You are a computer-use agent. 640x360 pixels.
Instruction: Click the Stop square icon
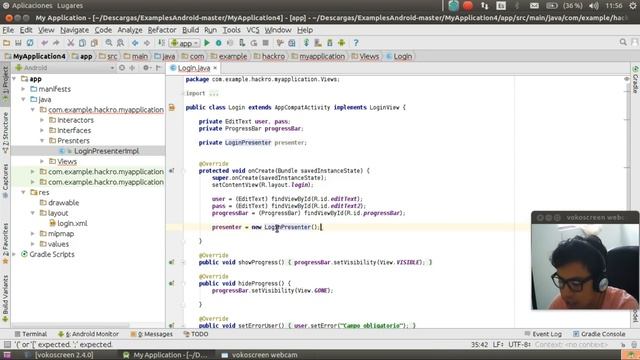[266, 43]
